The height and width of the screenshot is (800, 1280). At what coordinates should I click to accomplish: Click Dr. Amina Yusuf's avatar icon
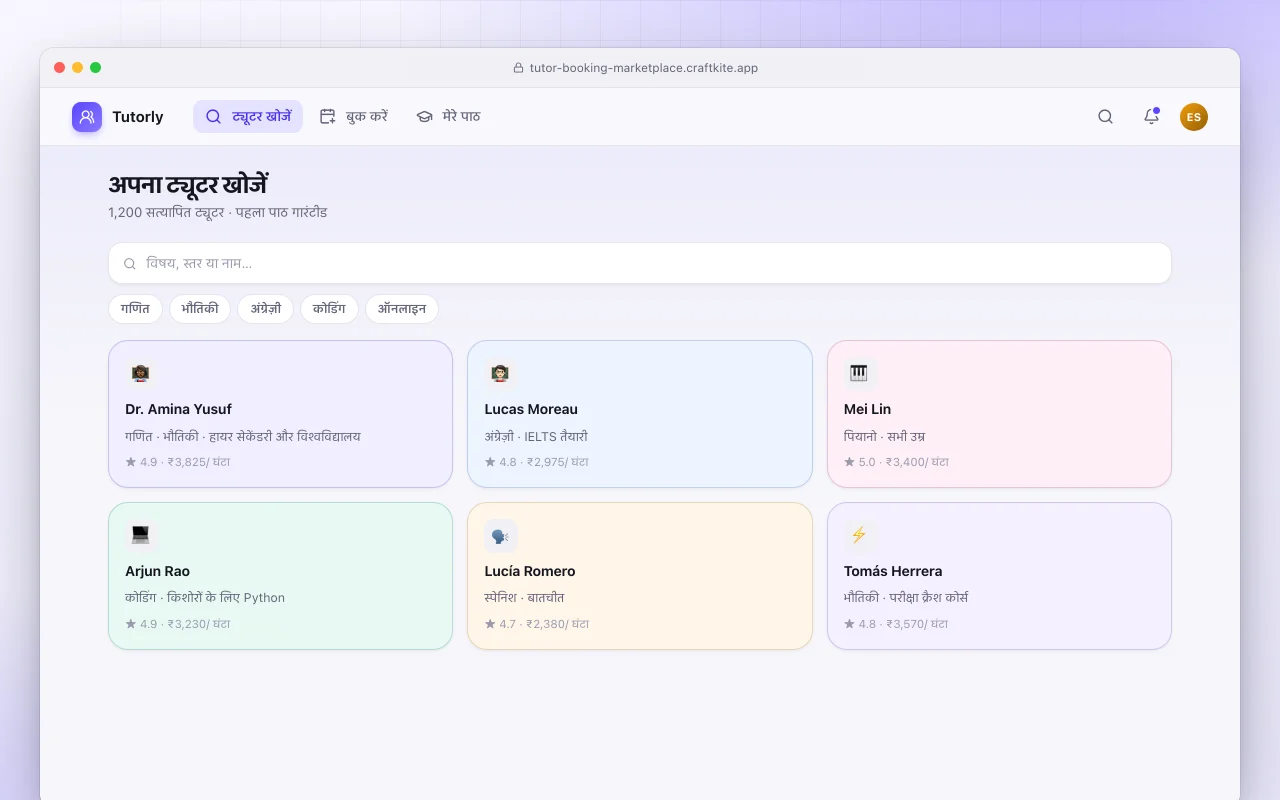[141, 374]
